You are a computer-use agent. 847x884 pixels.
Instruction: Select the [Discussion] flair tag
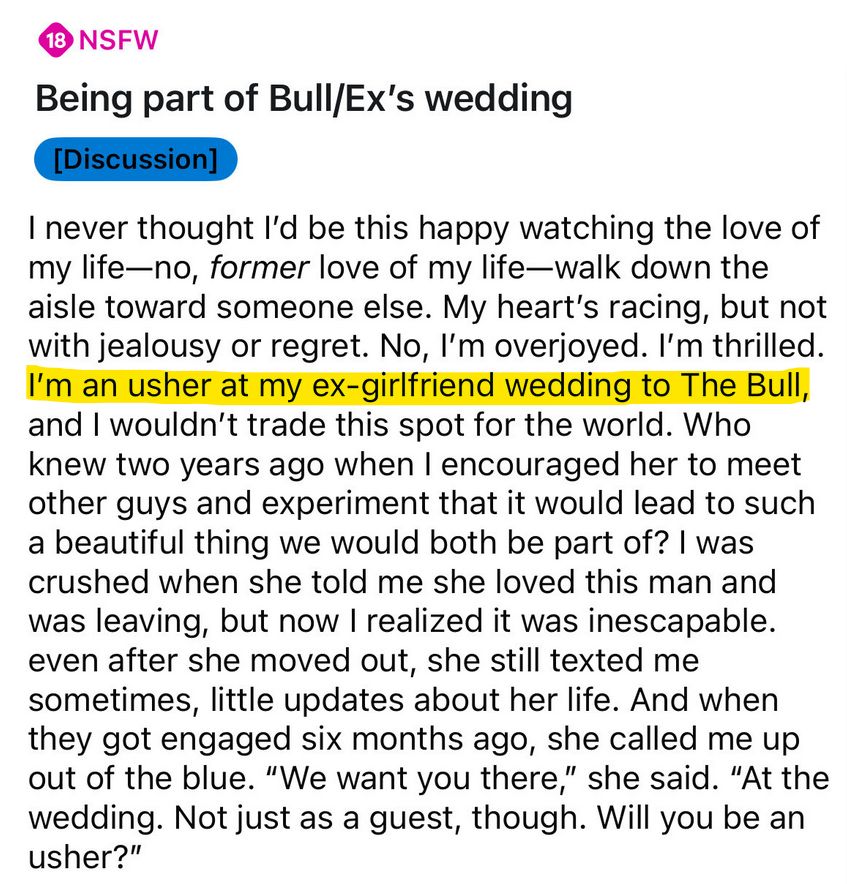tap(135, 160)
